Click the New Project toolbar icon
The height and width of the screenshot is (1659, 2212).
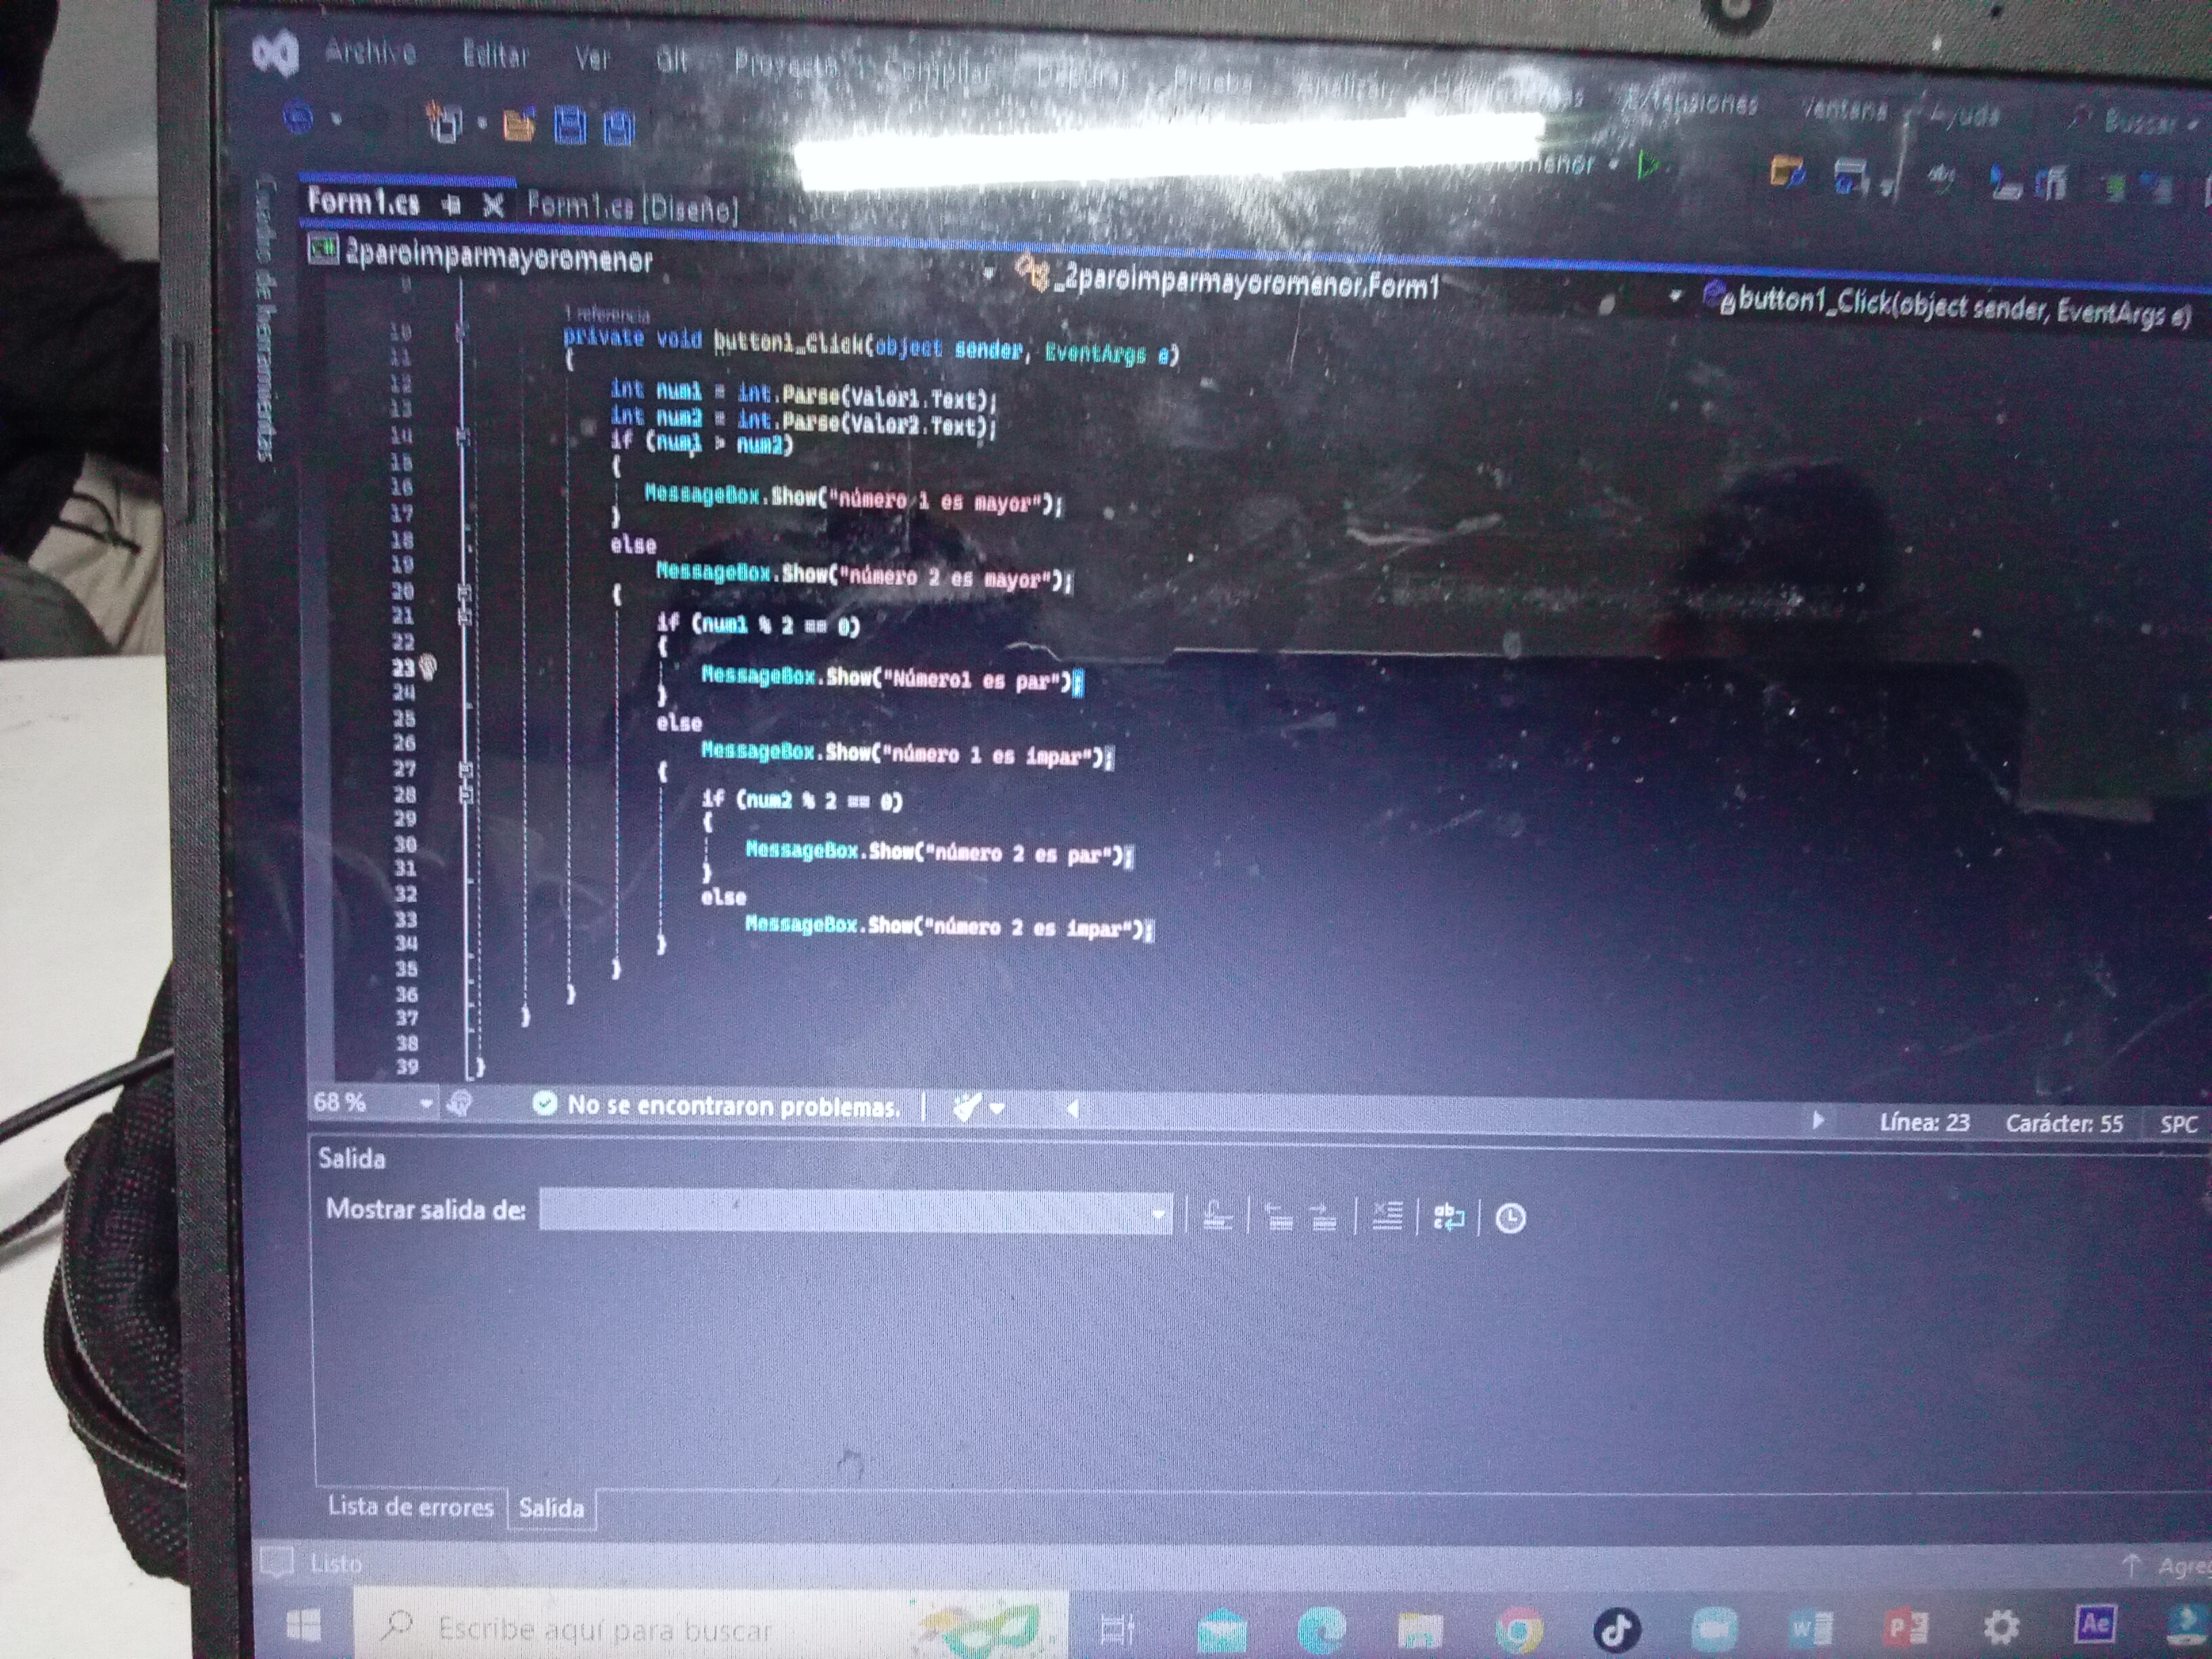[x=444, y=123]
